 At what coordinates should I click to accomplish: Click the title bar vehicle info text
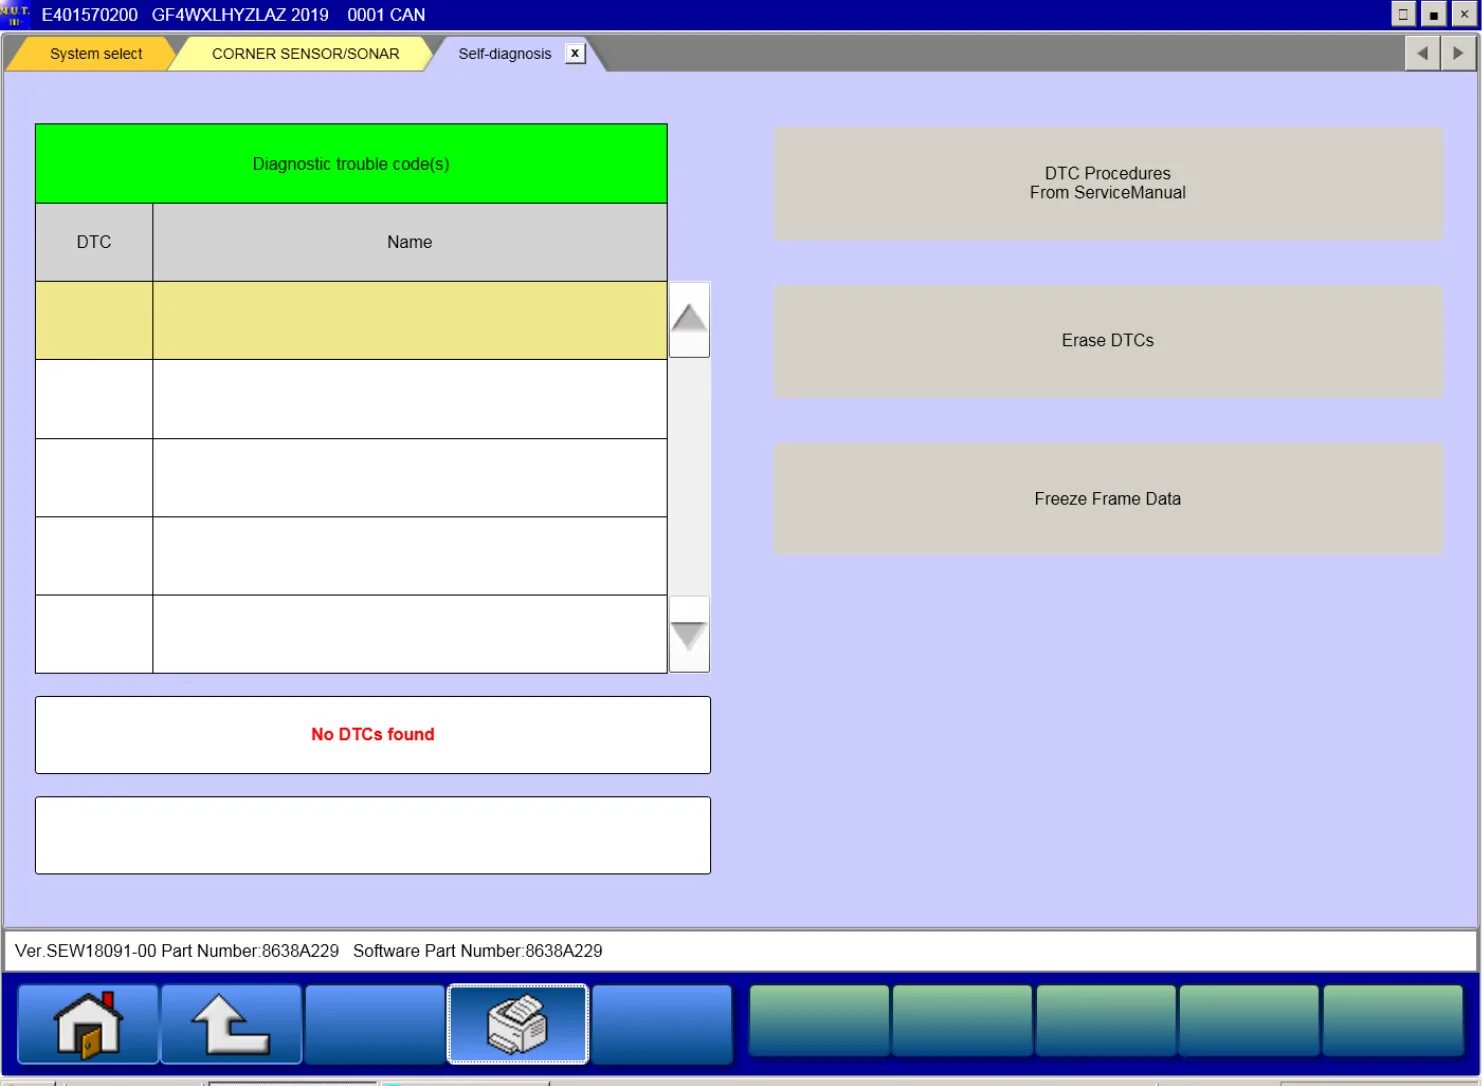(x=233, y=15)
